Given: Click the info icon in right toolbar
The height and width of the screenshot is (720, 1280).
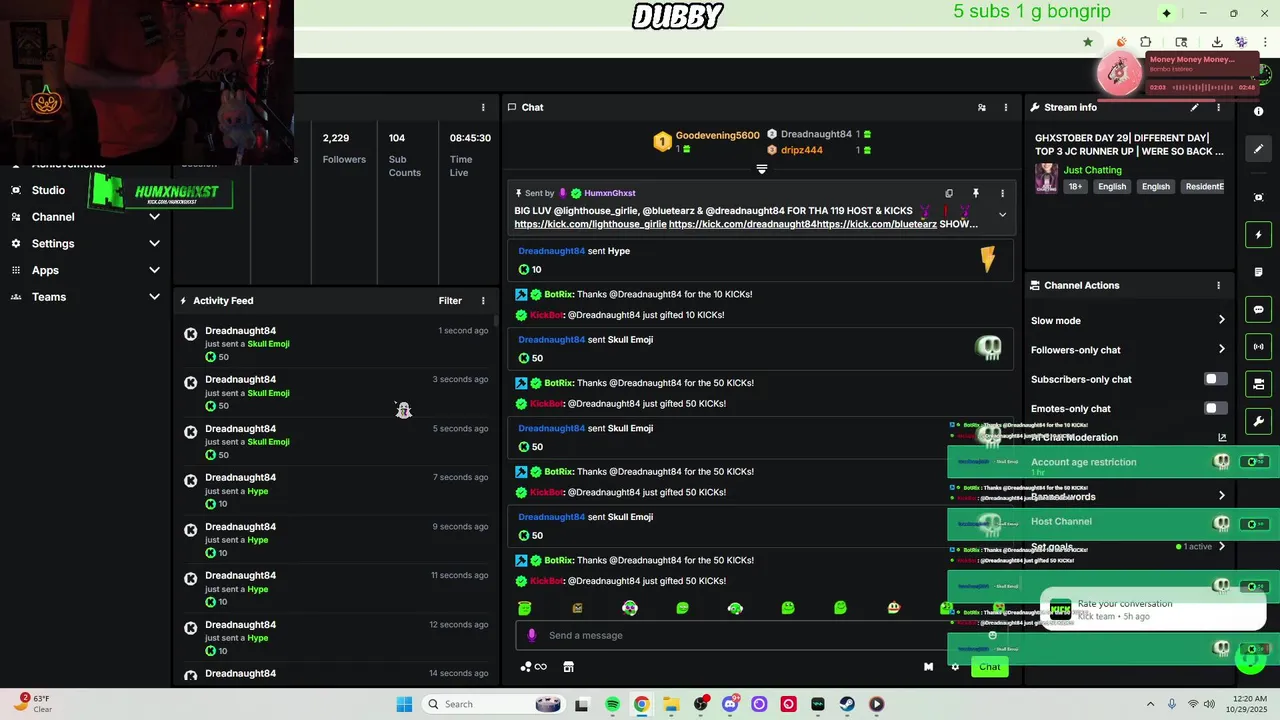Looking at the screenshot, I should click(x=1259, y=111).
